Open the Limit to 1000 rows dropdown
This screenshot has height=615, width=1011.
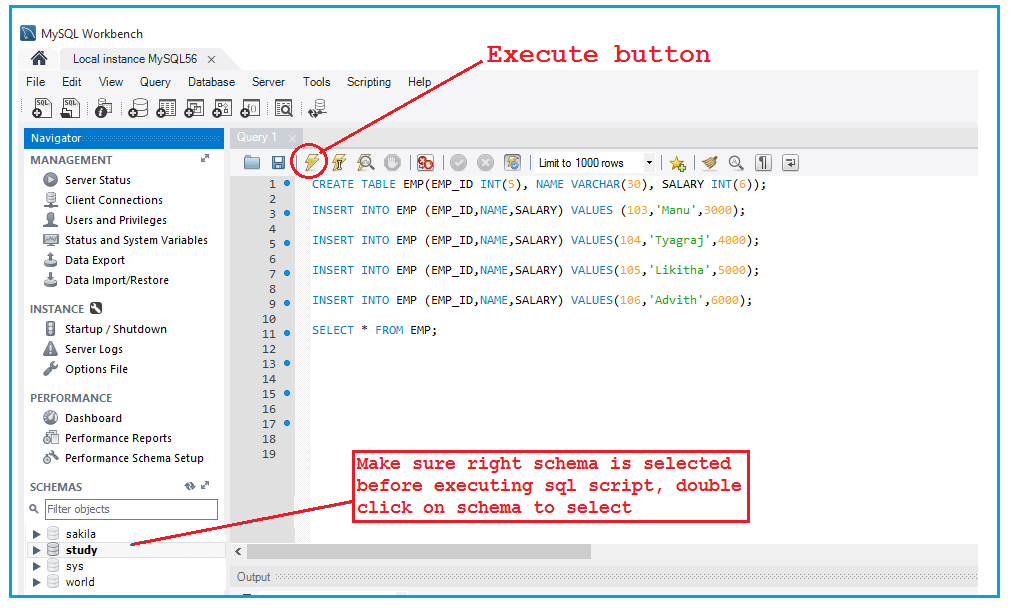click(651, 162)
